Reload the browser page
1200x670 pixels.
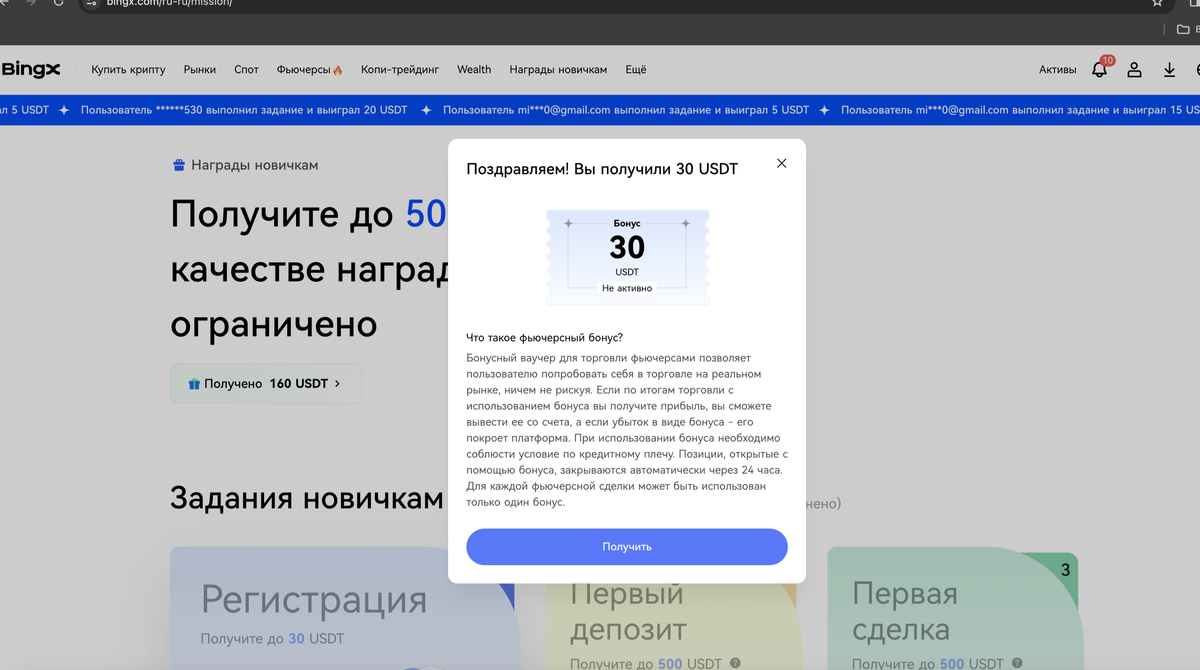(x=57, y=3)
